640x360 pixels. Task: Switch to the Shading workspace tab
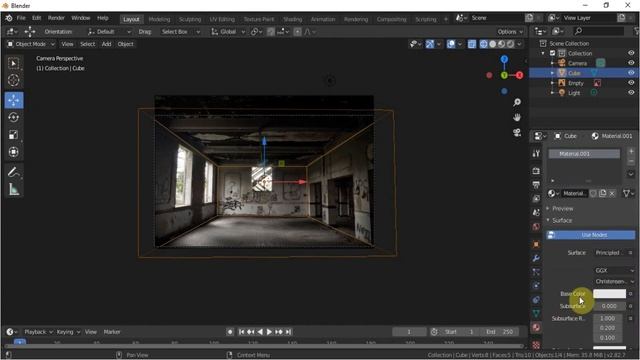point(292,19)
